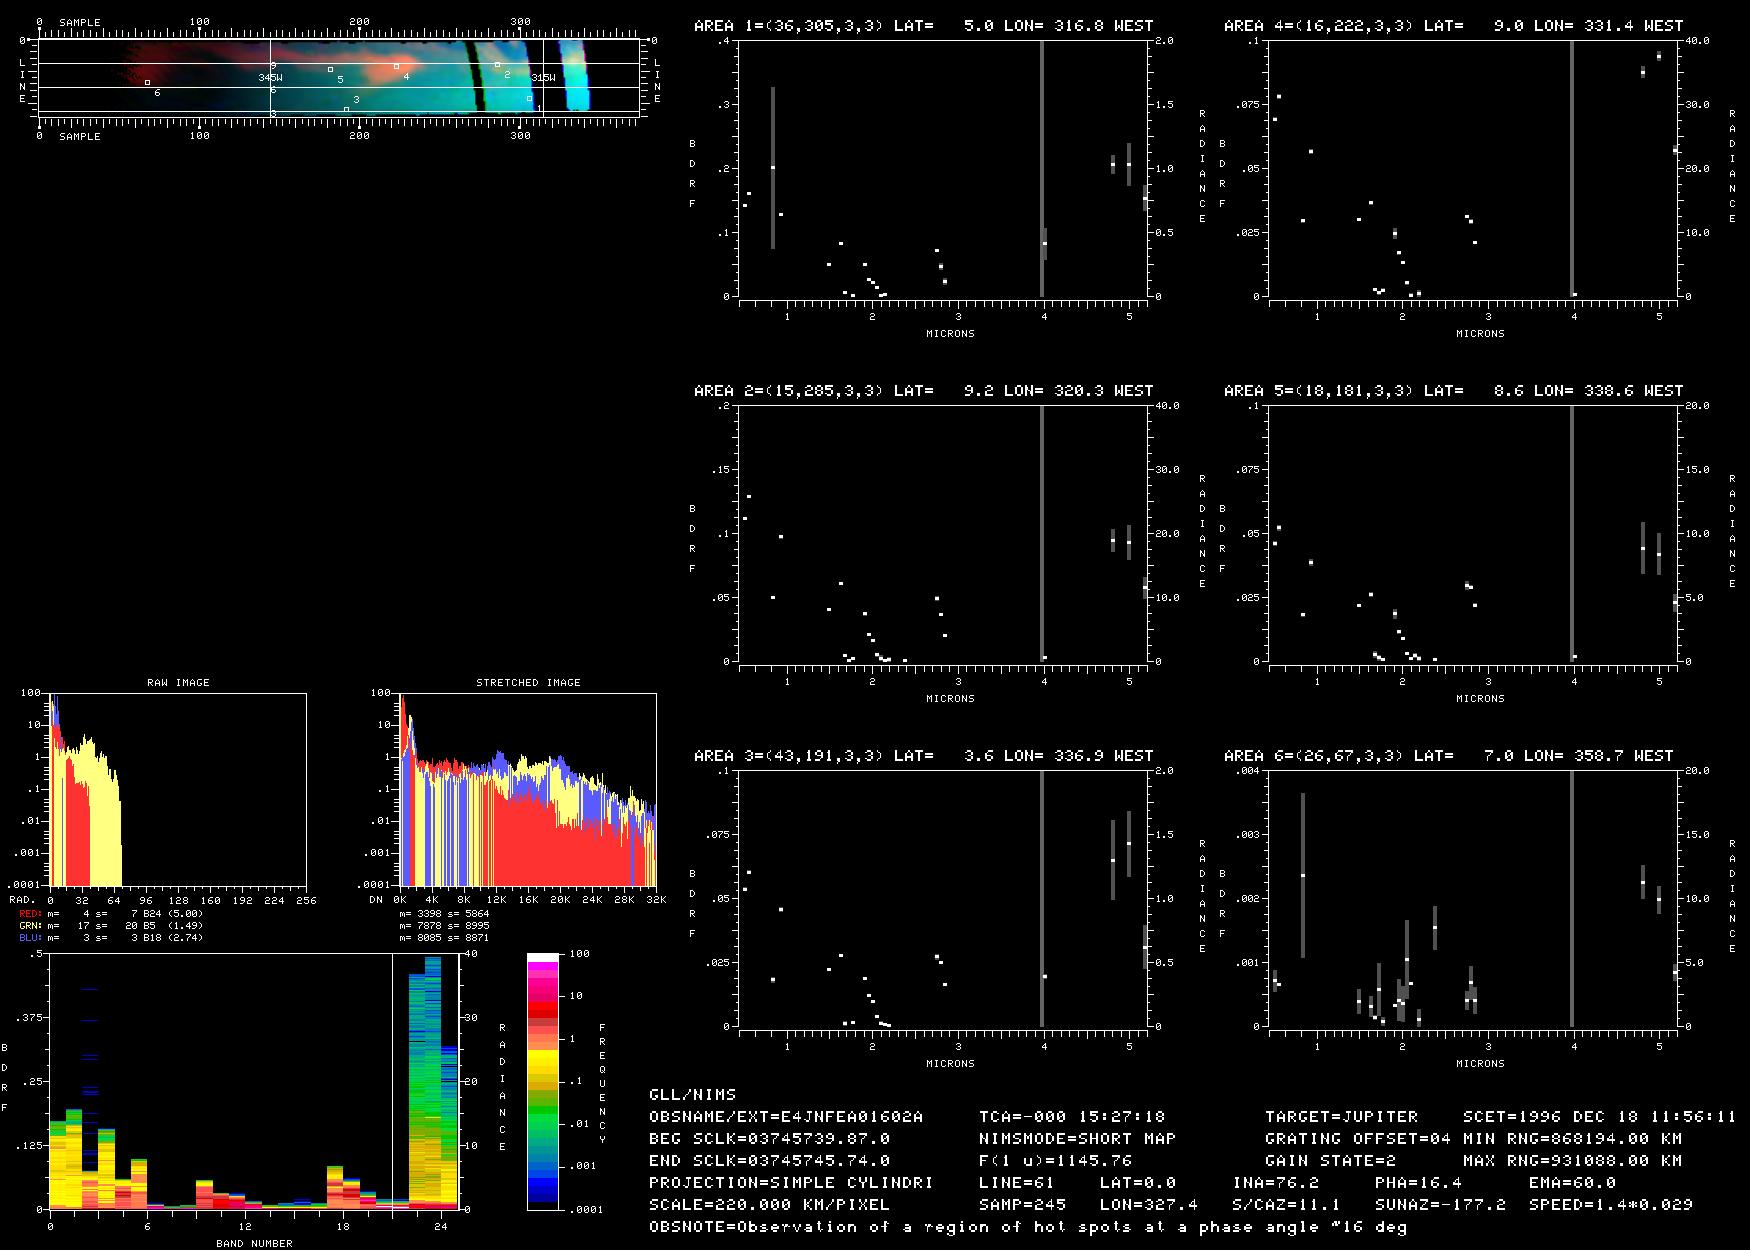This screenshot has height=1250, width=1750.
Task: Click the AREA 4 spectrum plot title
Action: (x=1453, y=26)
